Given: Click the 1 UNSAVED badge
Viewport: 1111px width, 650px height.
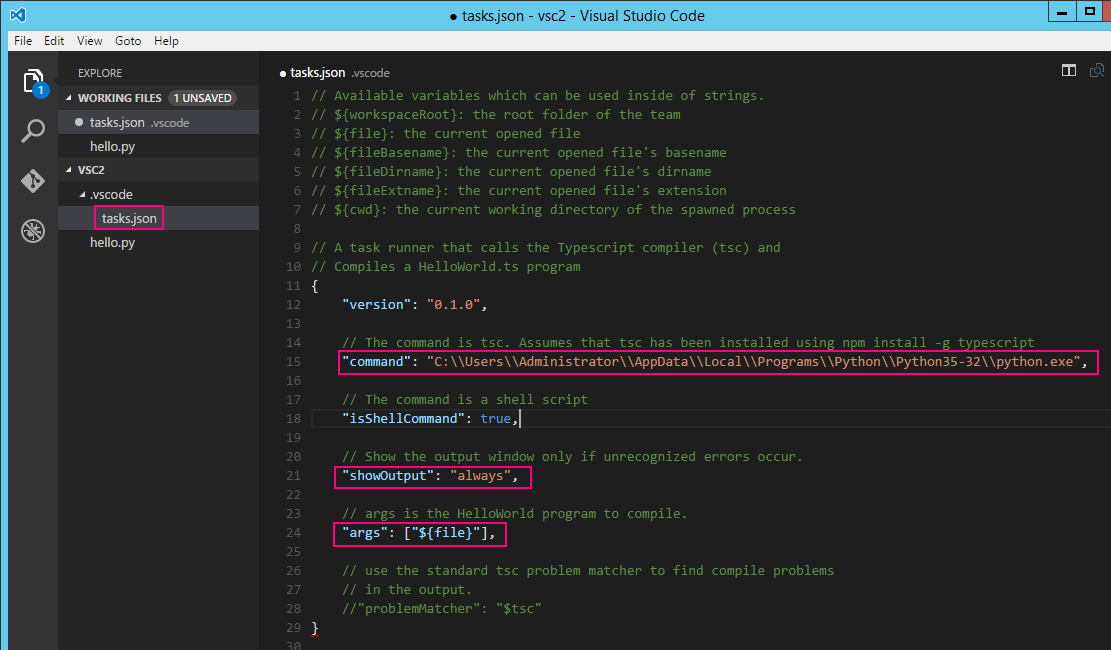Looking at the screenshot, I should pyautogui.click(x=203, y=98).
